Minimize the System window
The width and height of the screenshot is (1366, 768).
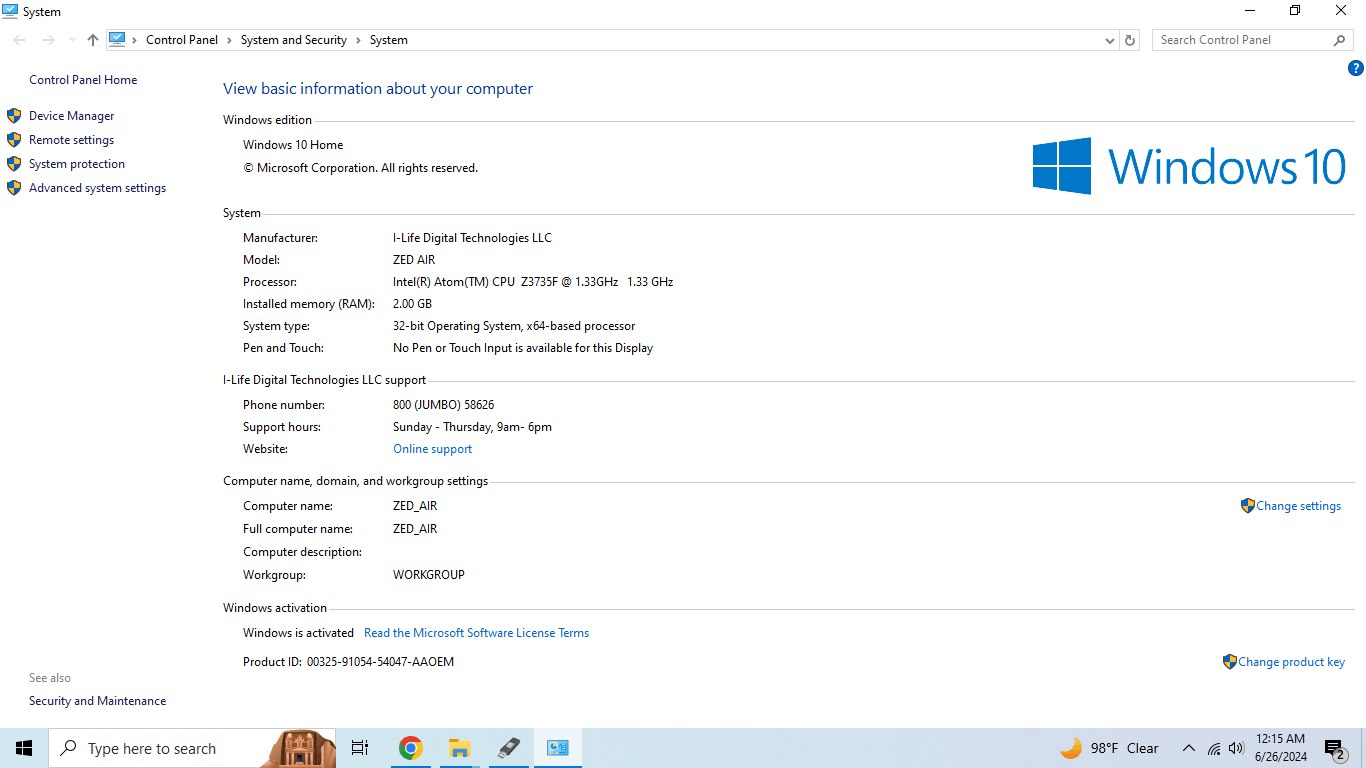(x=1250, y=11)
